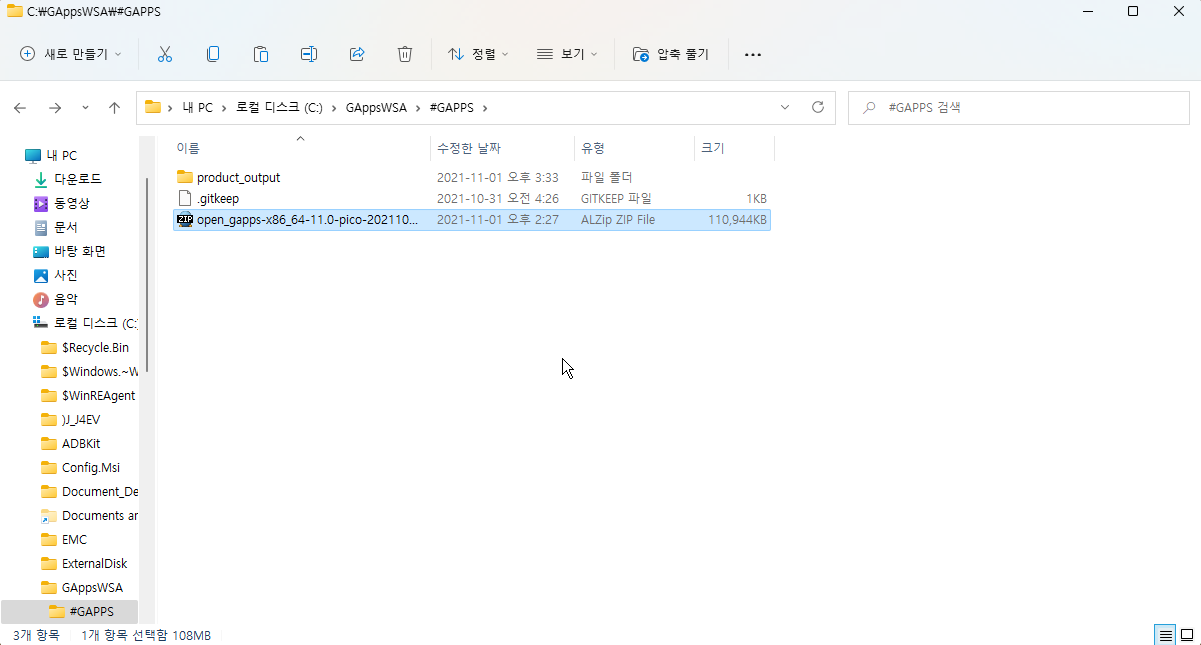
Task: Open the See more (...) menu
Action: pos(753,54)
